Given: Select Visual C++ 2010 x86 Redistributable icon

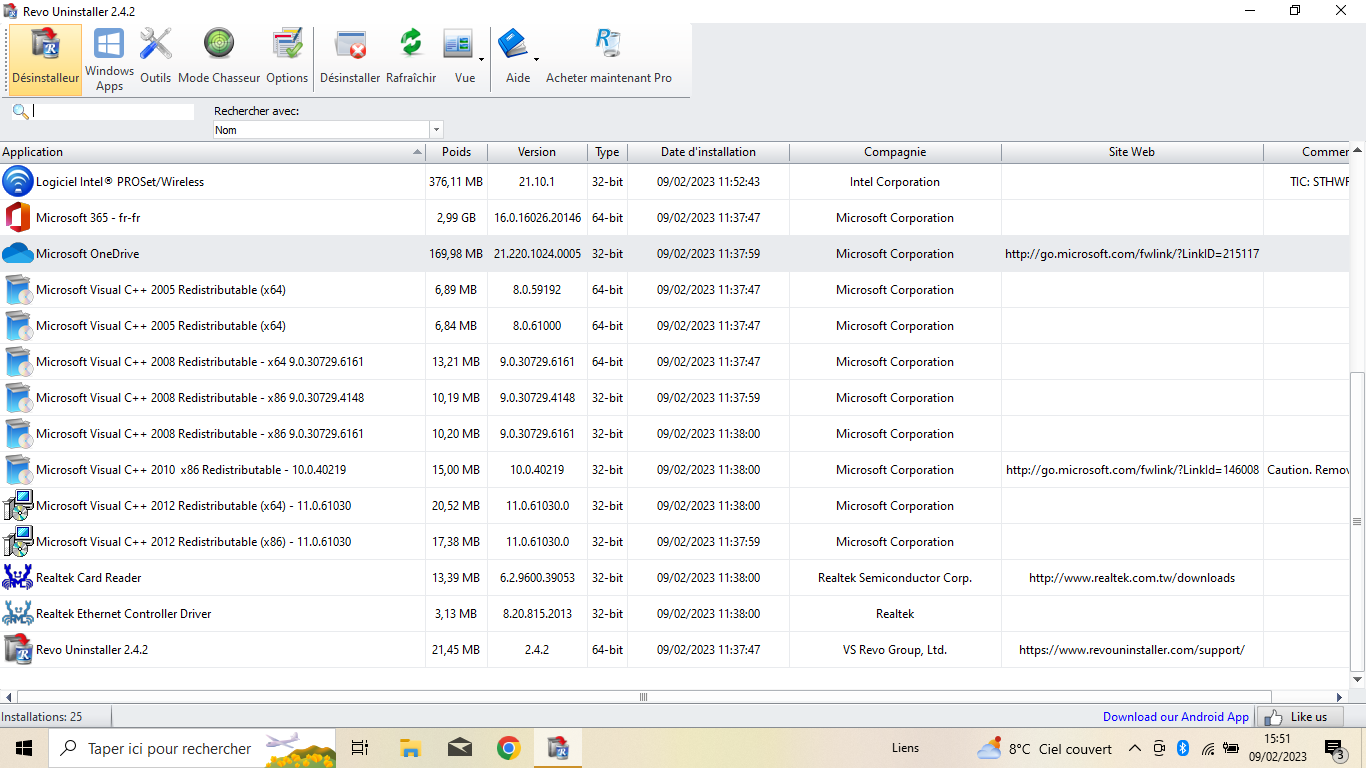Looking at the screenshot, I should coord(18,470).
